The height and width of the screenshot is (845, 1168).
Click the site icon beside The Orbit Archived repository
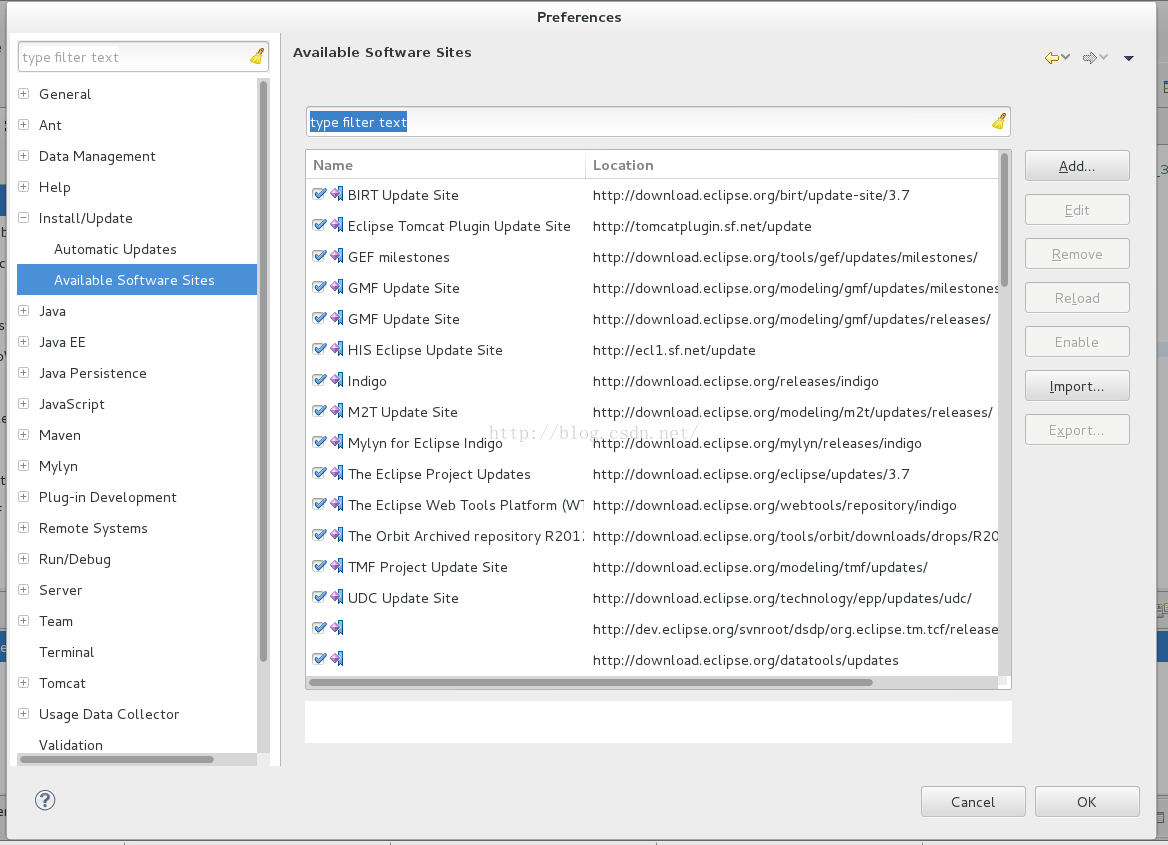[337, 535]
